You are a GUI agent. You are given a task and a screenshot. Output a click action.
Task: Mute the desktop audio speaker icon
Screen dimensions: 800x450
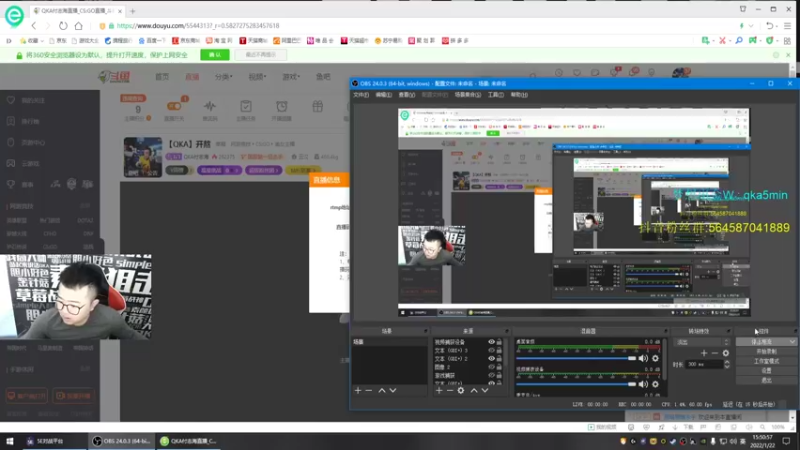pyautogui.click(x=643, y=358)
